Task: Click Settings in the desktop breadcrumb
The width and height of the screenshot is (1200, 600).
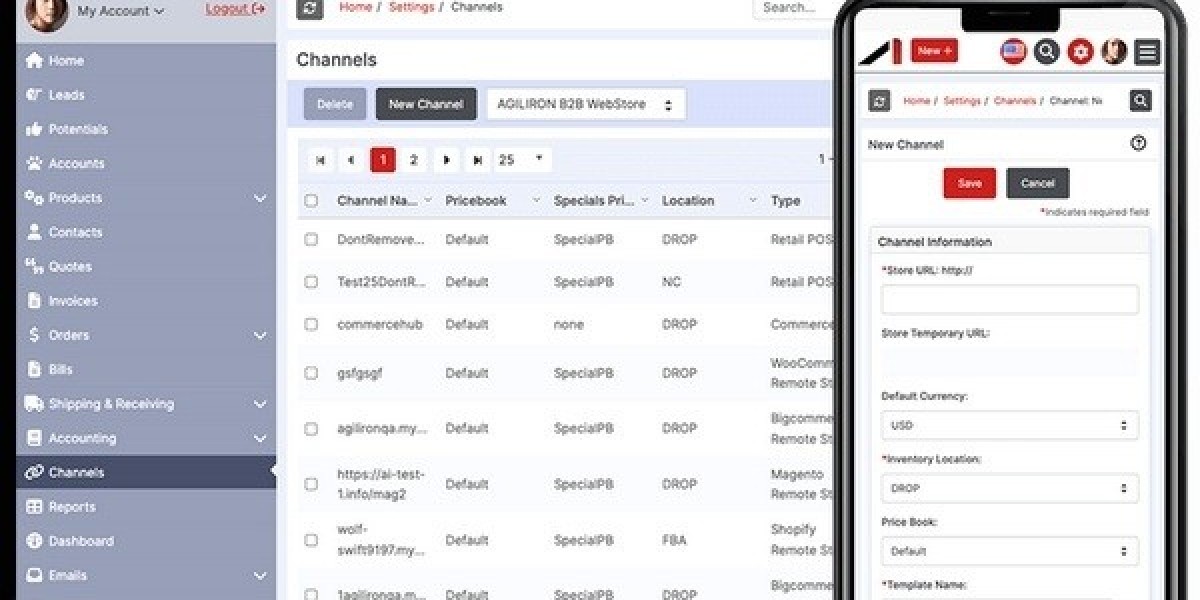Action: tap(412, 7)
